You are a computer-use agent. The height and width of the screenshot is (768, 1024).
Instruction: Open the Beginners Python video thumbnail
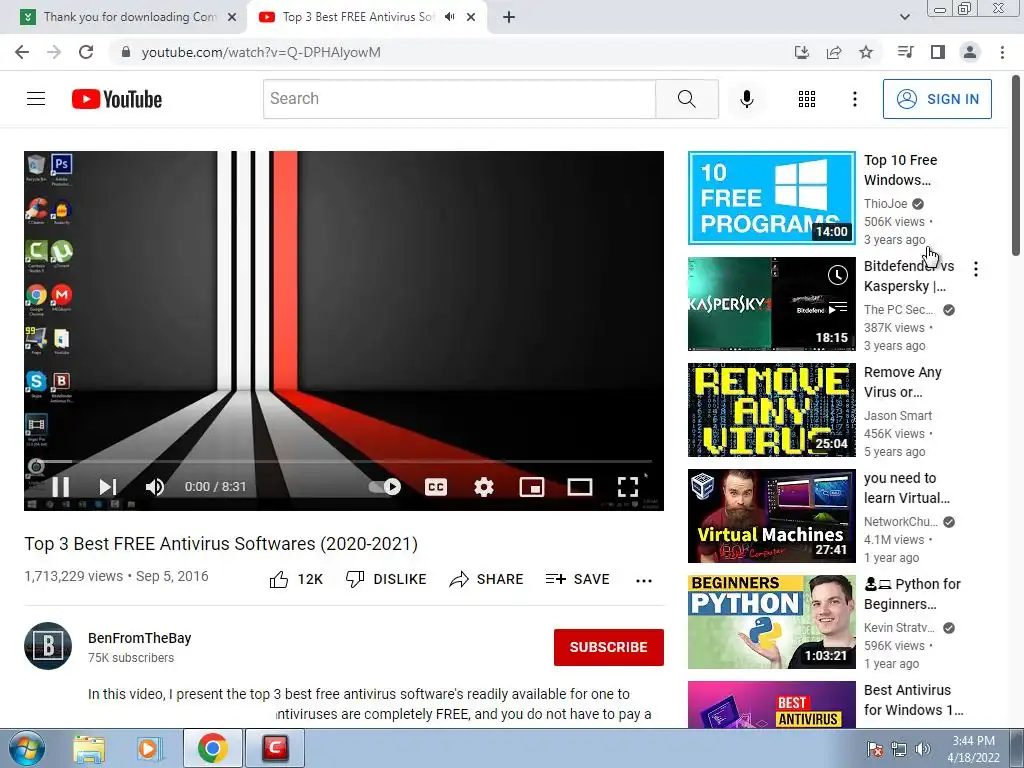pos(771,622)
